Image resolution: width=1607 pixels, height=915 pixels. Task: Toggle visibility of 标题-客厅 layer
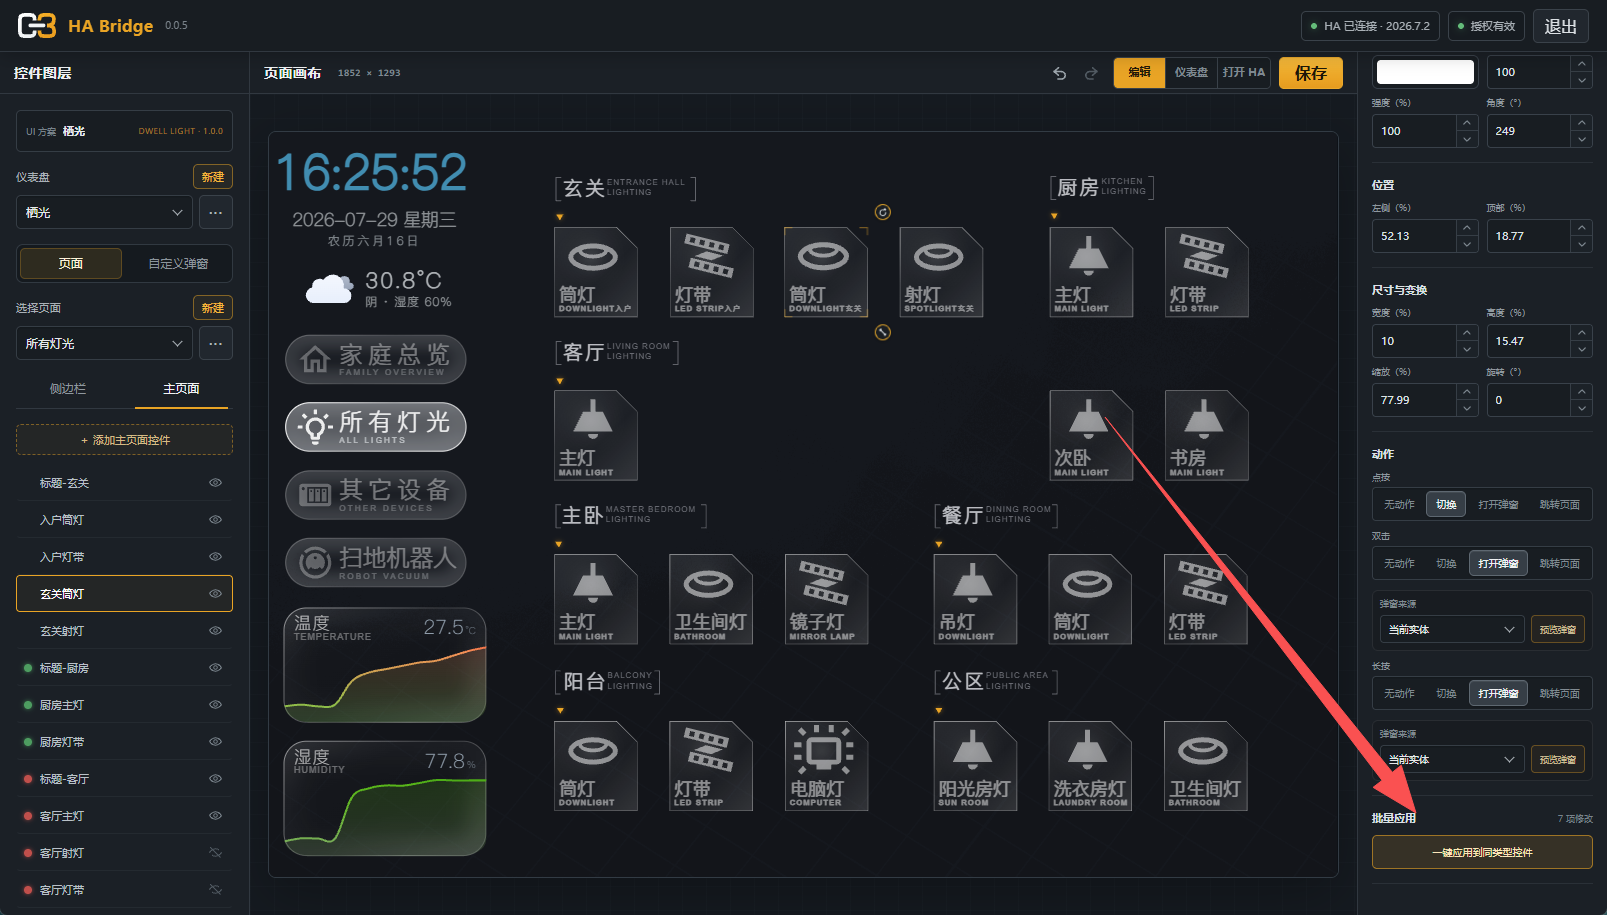pyautogui.click(x=215, y=779)
